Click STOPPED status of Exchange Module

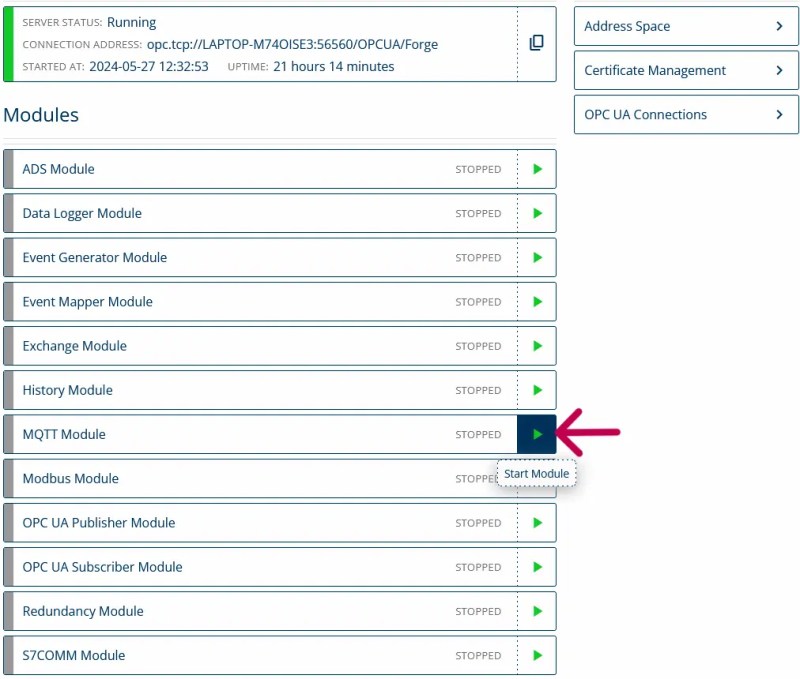(x=478, y=346)
